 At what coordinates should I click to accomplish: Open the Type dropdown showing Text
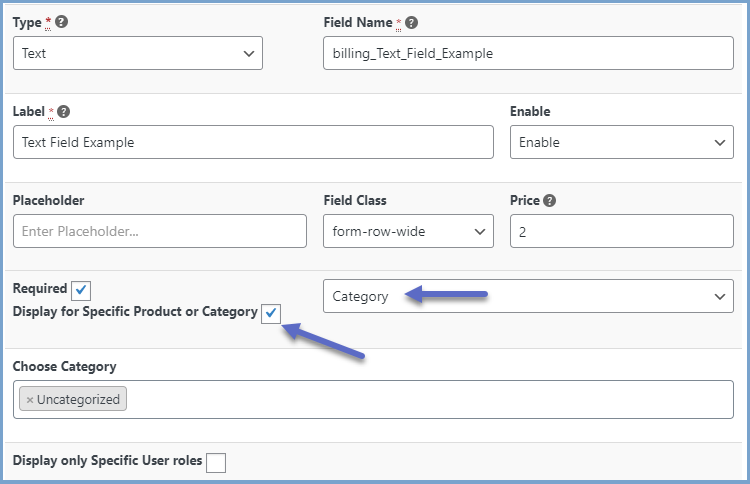click(x=138, y=54)
